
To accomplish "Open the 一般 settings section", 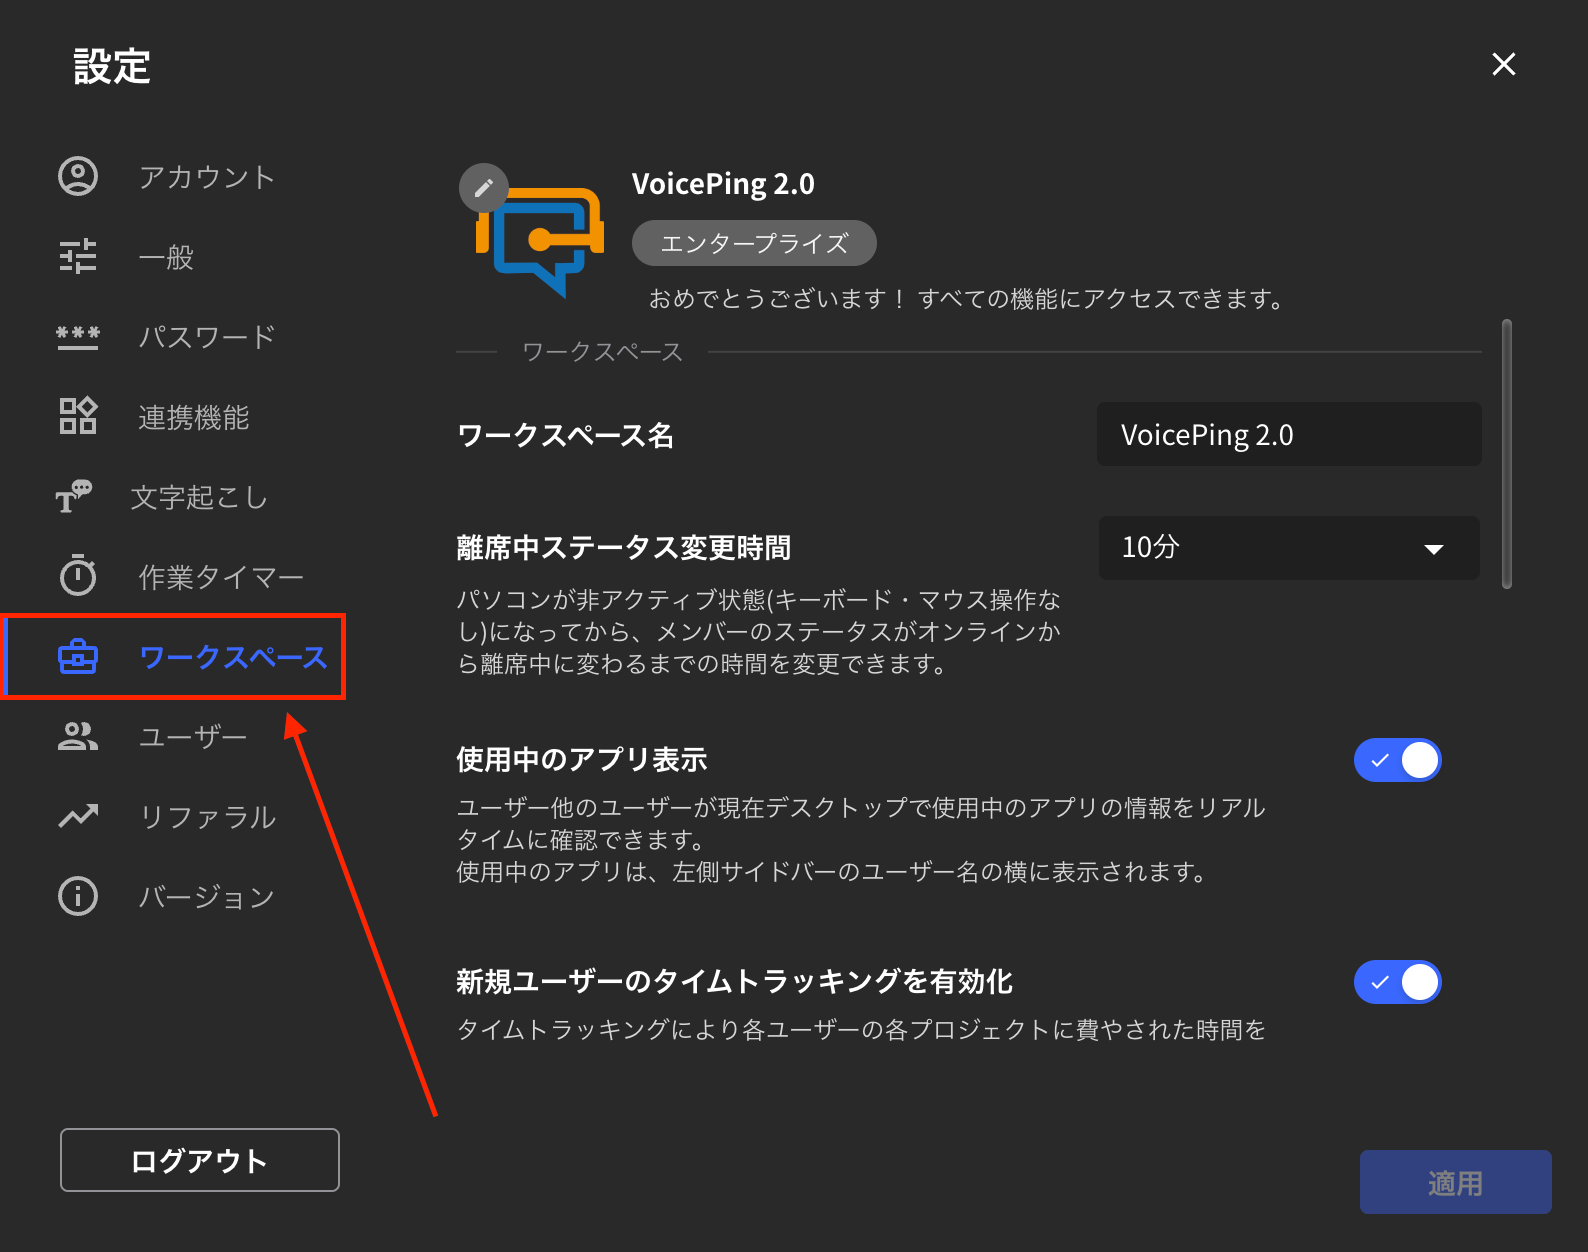I will point(166,257).
